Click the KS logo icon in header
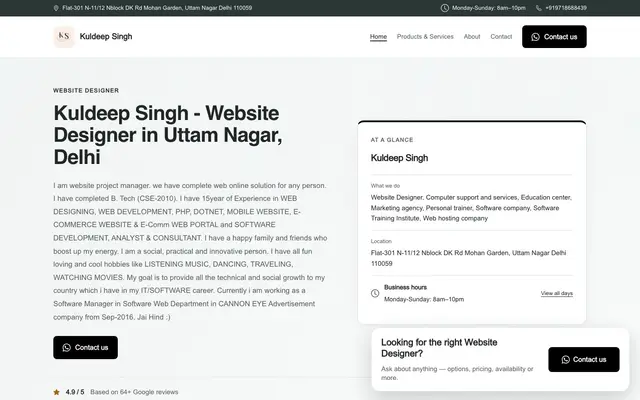The width and height of the screenshot is (640, 400). pyautogui.click(x=64, y=37)
